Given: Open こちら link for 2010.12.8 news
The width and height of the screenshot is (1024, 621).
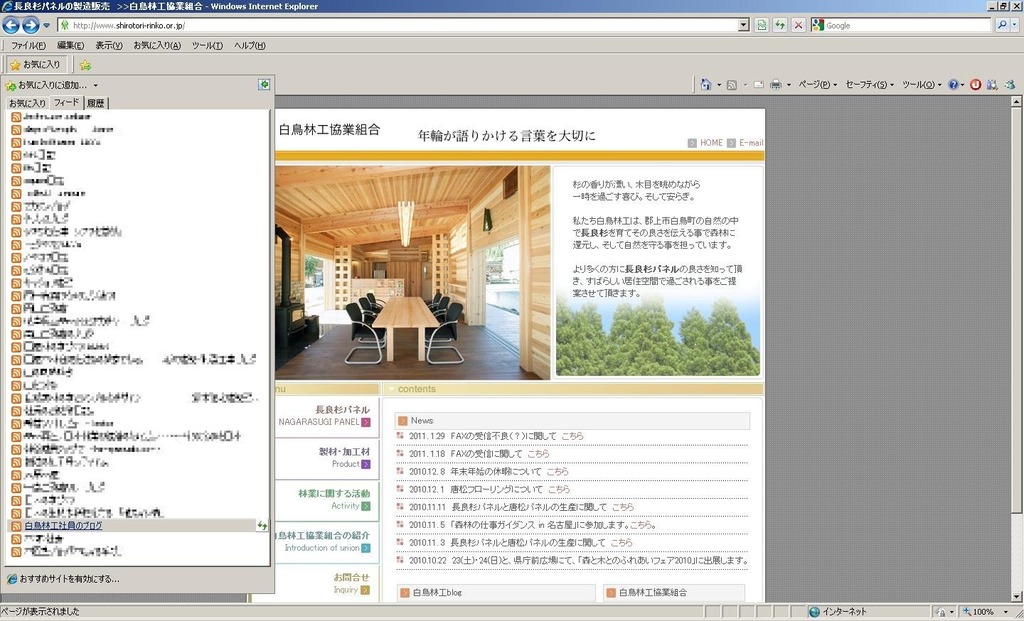Looking at the screenshot, I should [x=557, y=471].
